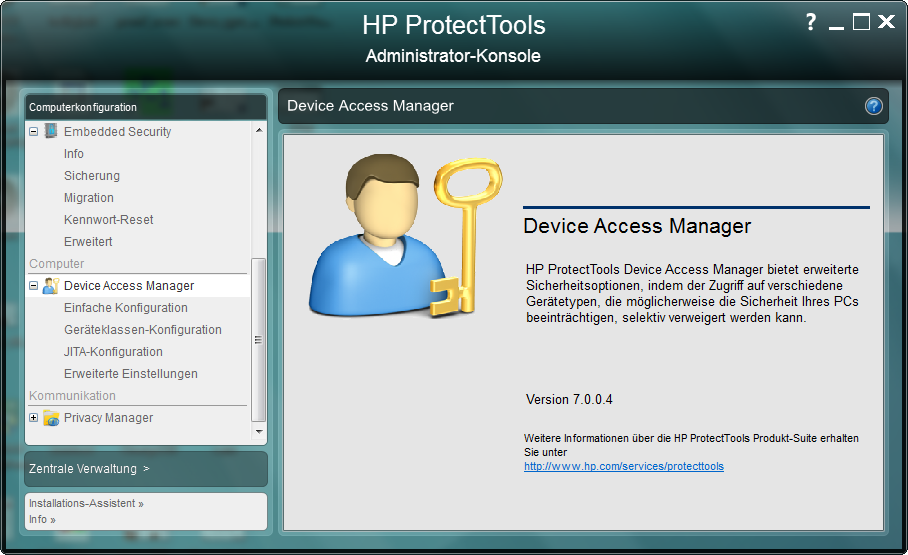The image size is (908, 555).
Task: Click the Info link at bottom left
Action: click(42, 520)
